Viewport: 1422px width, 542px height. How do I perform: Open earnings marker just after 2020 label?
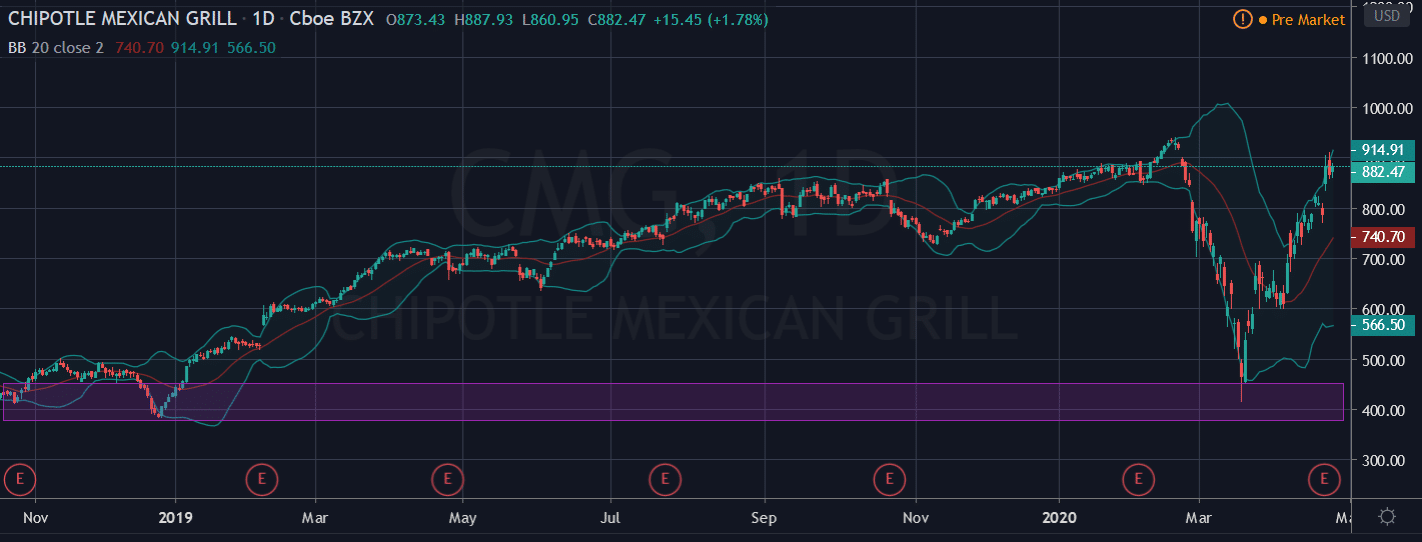coord(1137,479)
